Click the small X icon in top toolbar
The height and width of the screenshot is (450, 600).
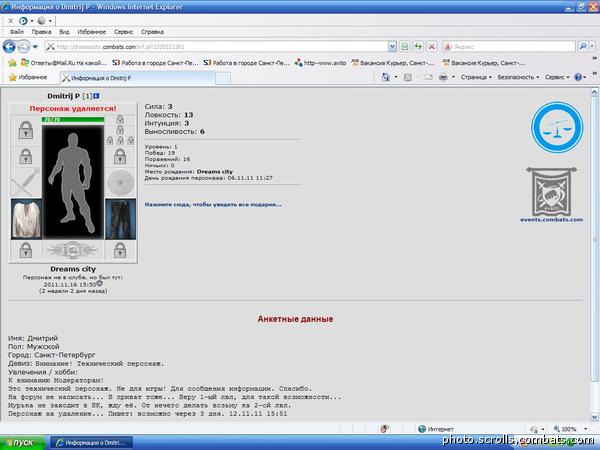click(10, 21)
